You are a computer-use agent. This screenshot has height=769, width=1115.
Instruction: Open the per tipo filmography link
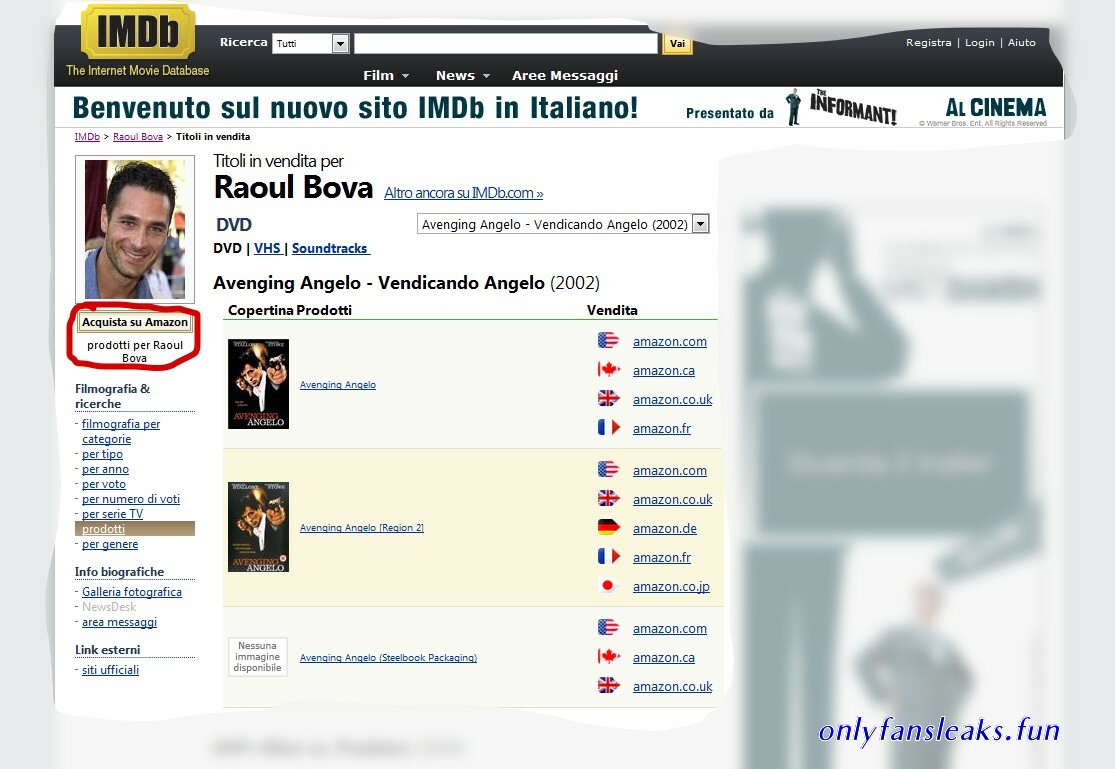pyautogui.click(x=102, y=454)
